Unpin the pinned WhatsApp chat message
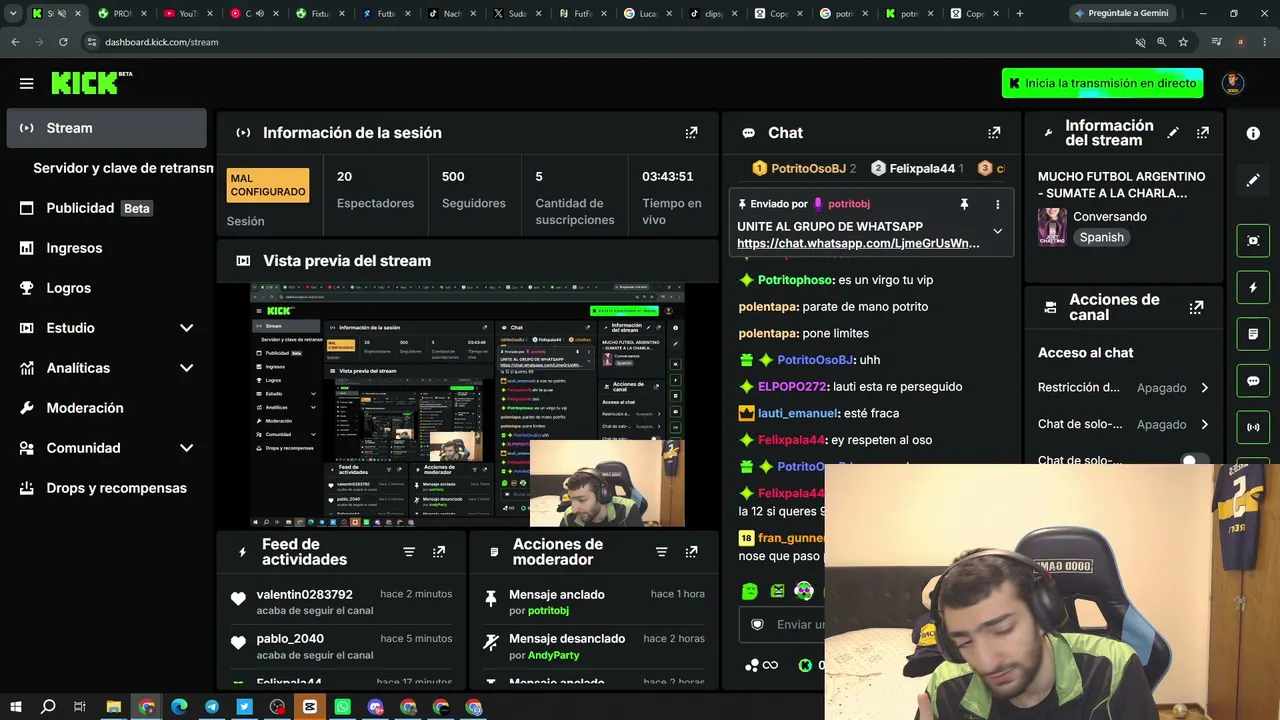 964,204
